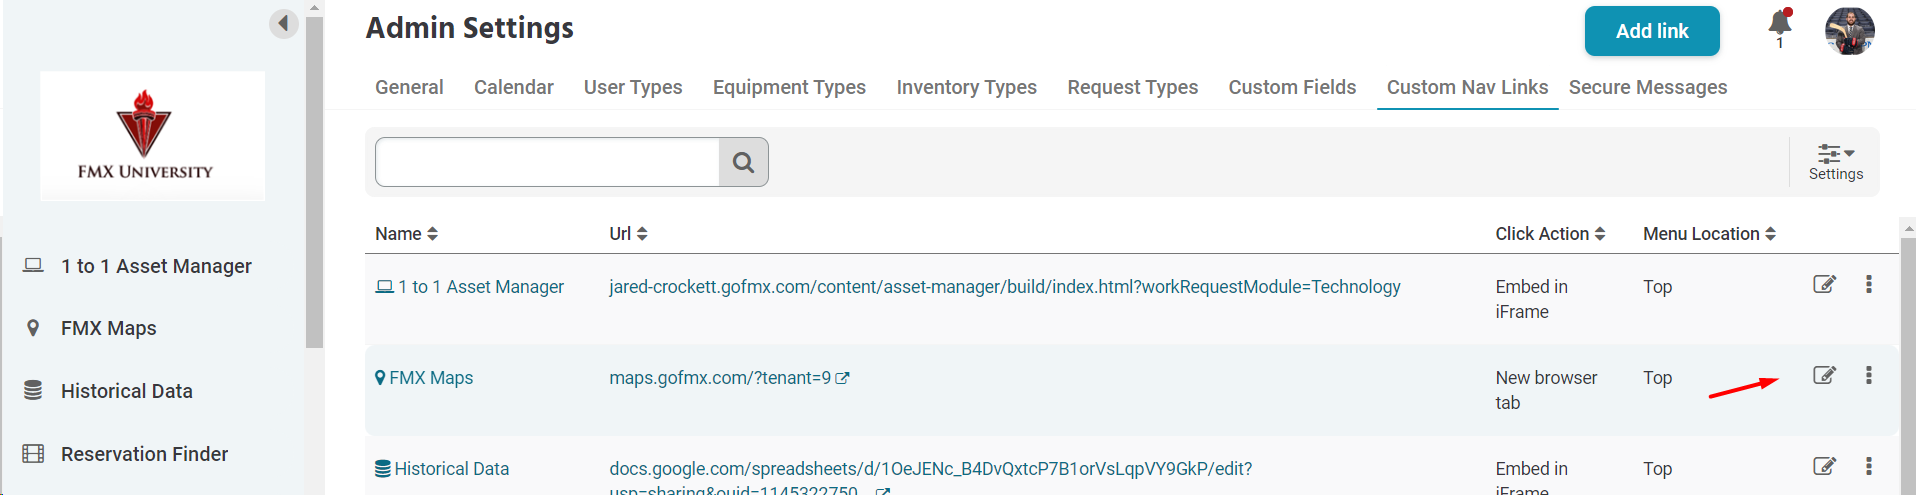The width and height of the screenshot is (1916, 495).
Task: Click the search magnifier button
Action: click(743, 162)
